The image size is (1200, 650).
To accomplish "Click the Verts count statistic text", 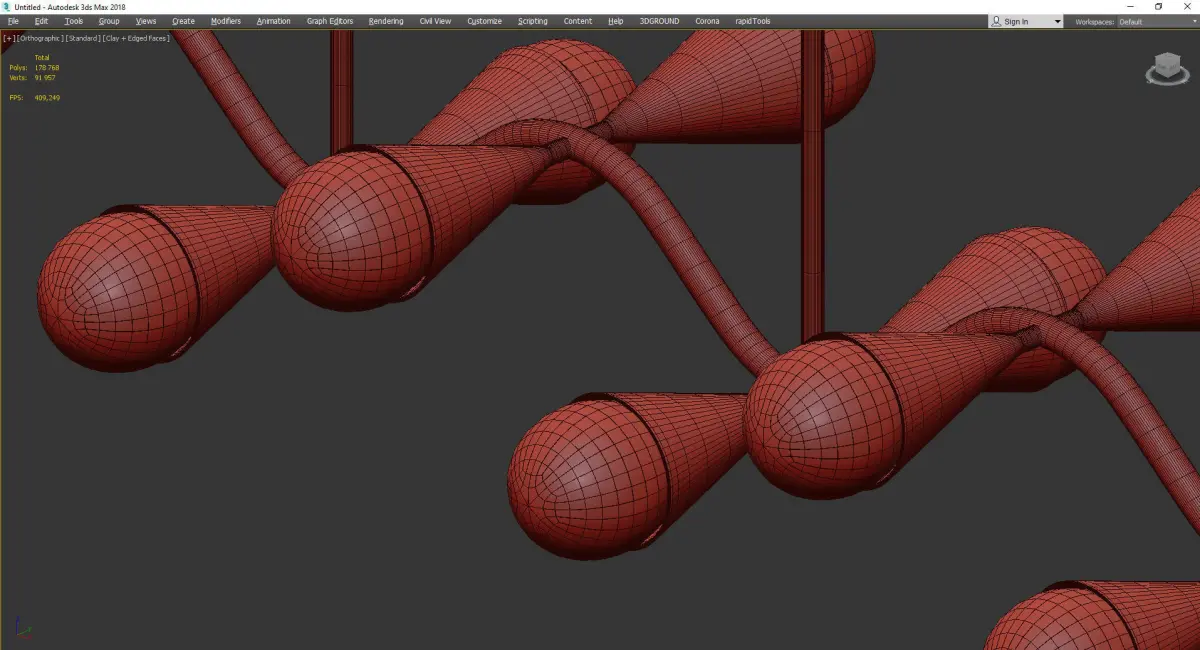I will point(33,77).
